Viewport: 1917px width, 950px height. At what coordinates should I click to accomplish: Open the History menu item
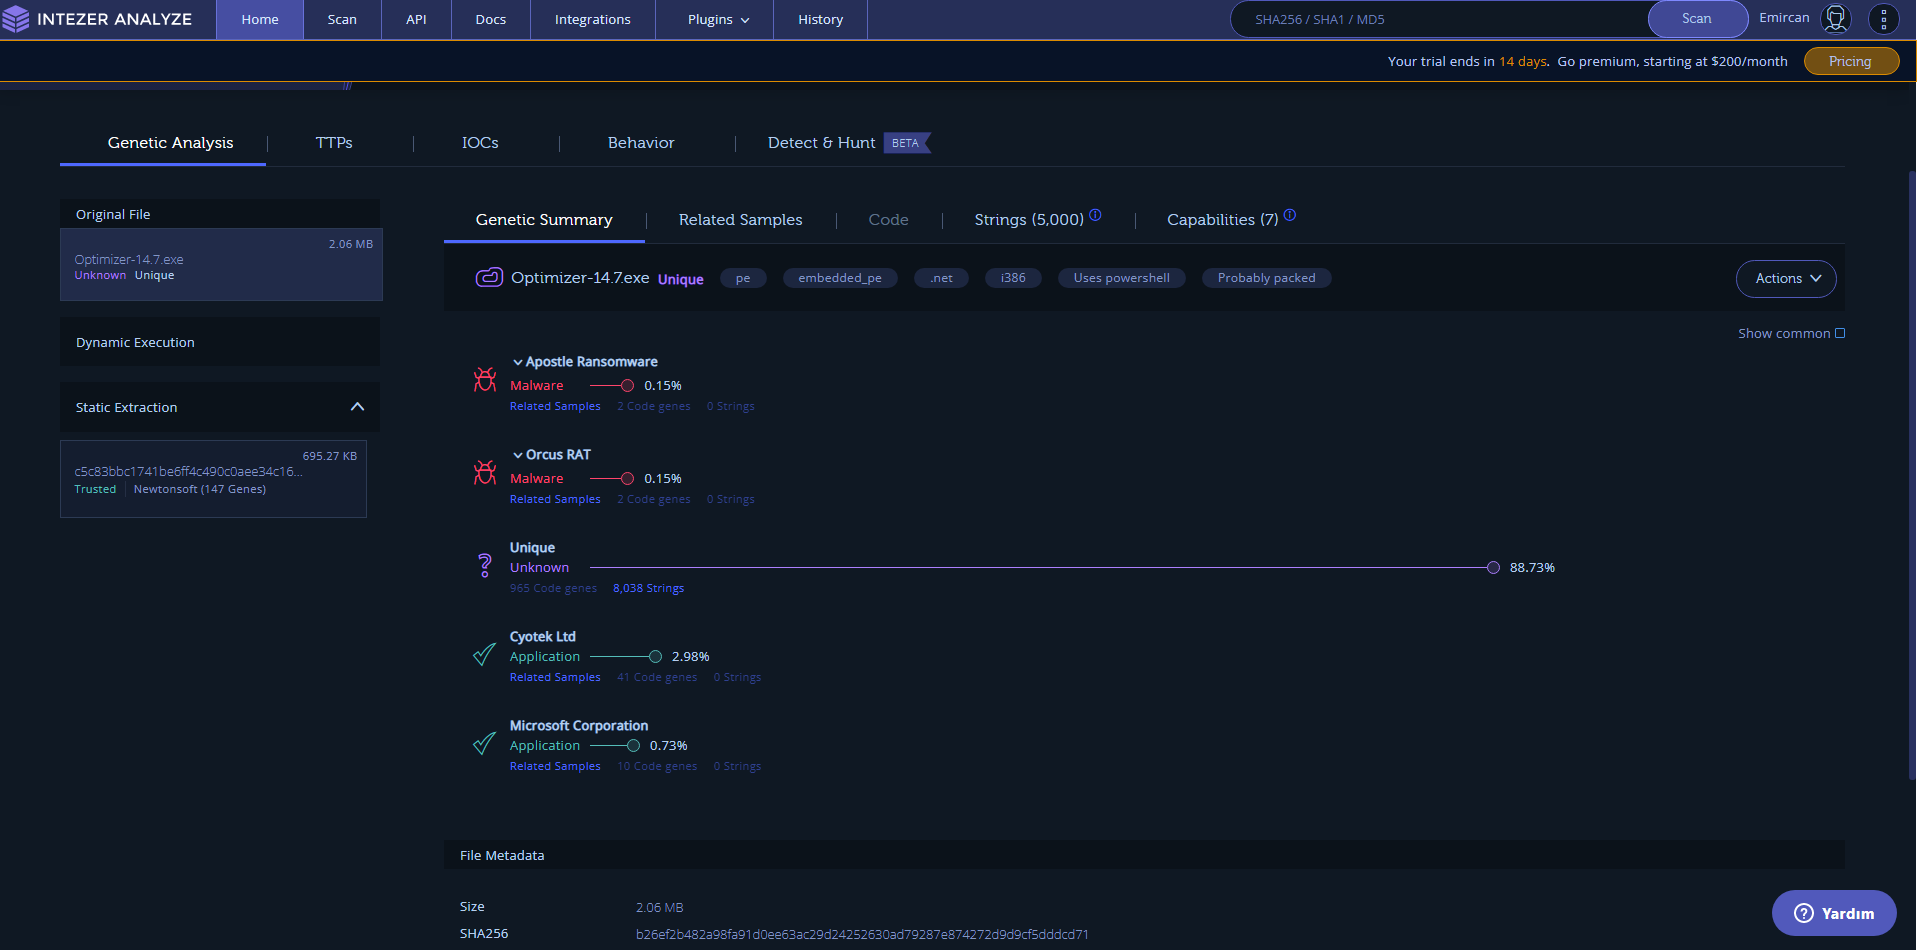tap(821, 20)
